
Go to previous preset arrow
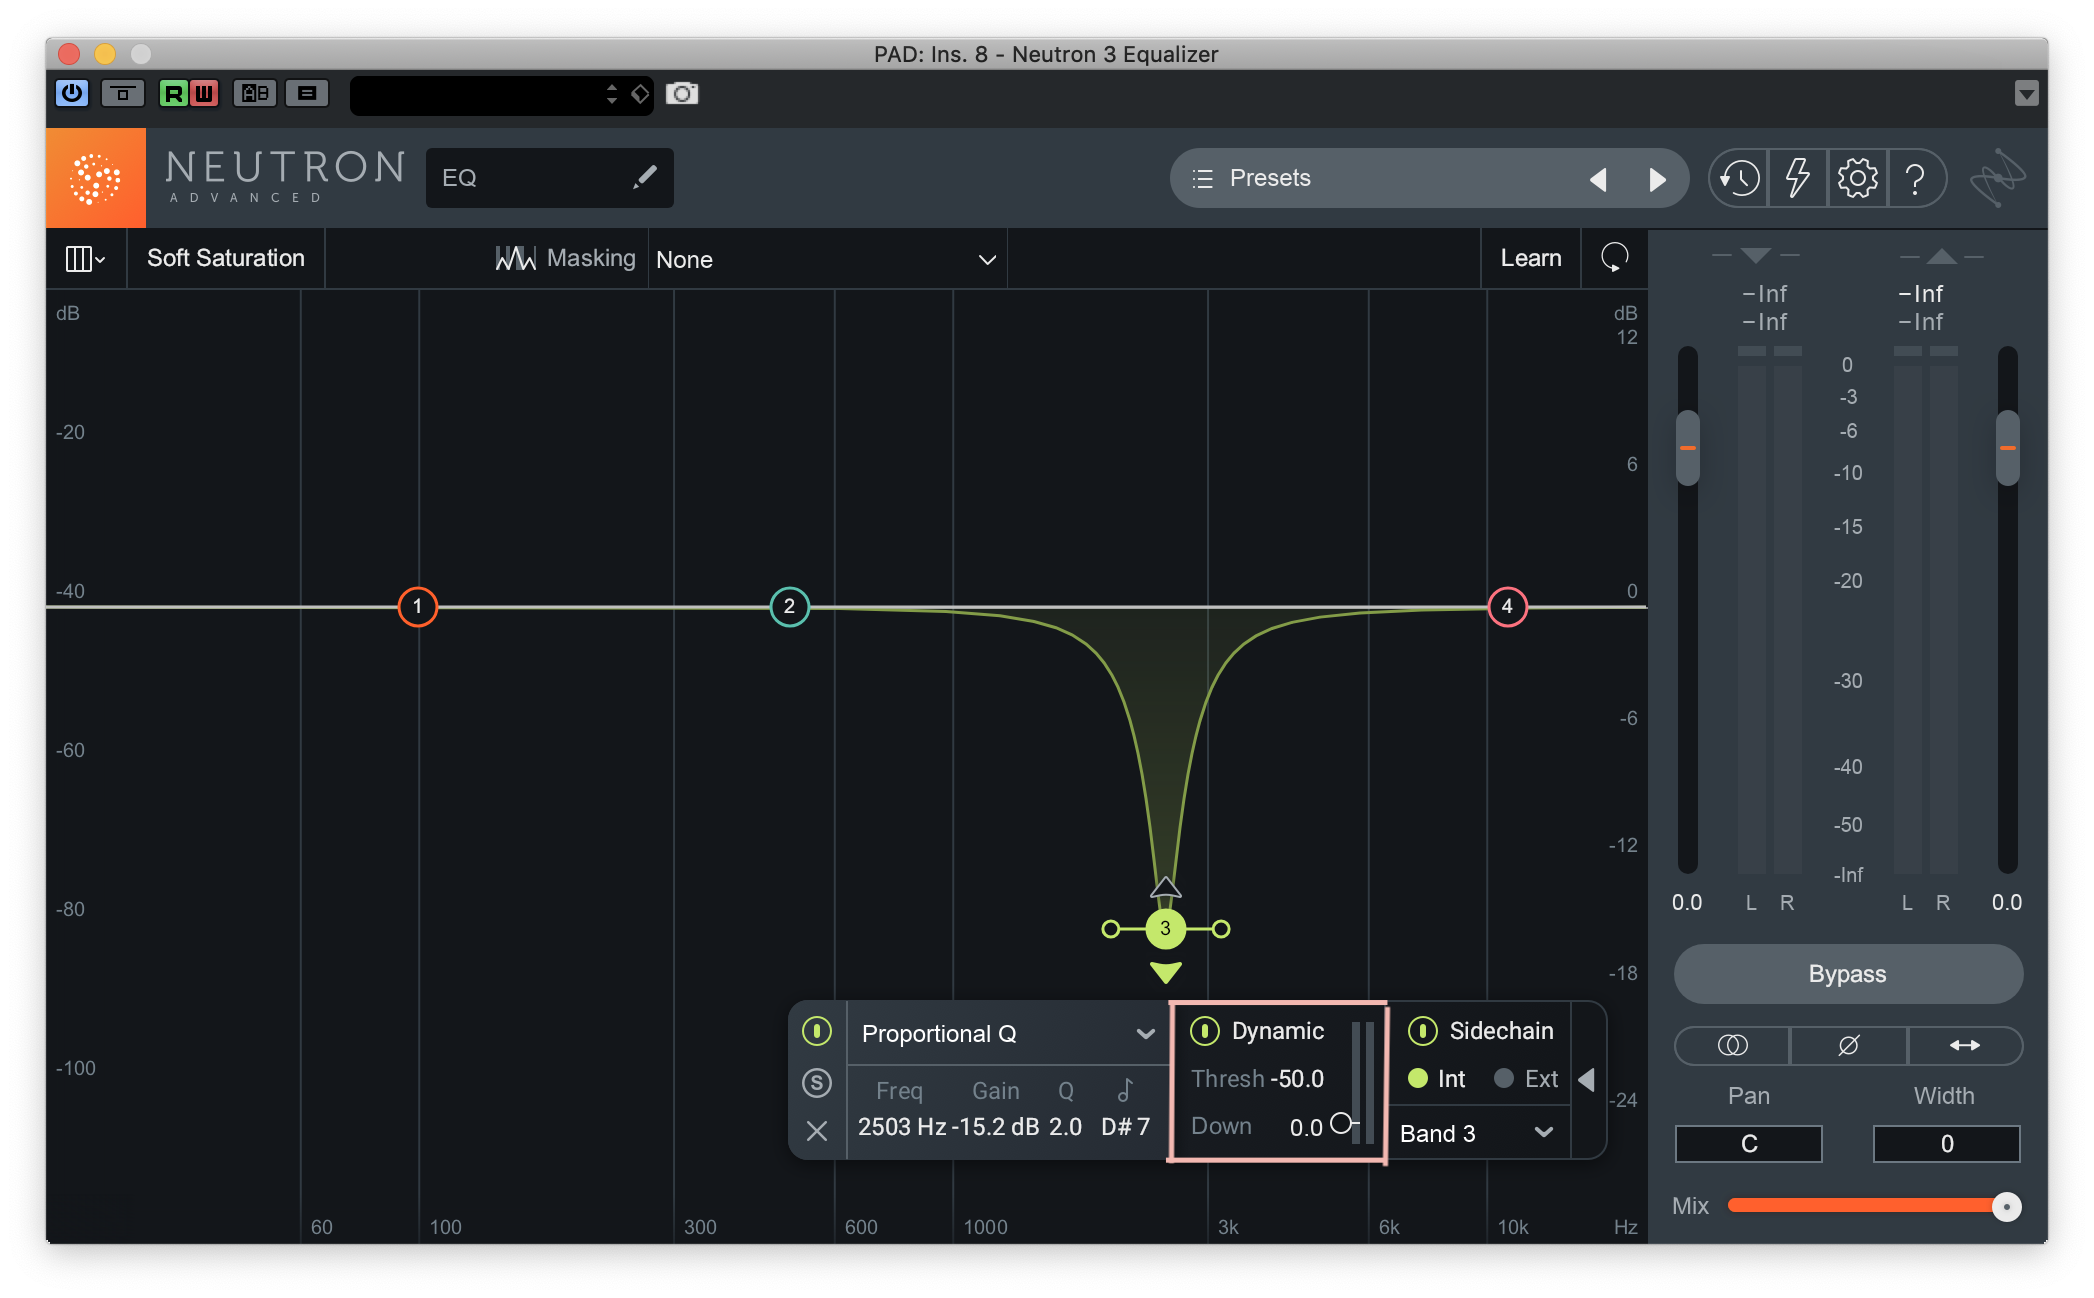pyautogui.click(x=1598, y=179)
